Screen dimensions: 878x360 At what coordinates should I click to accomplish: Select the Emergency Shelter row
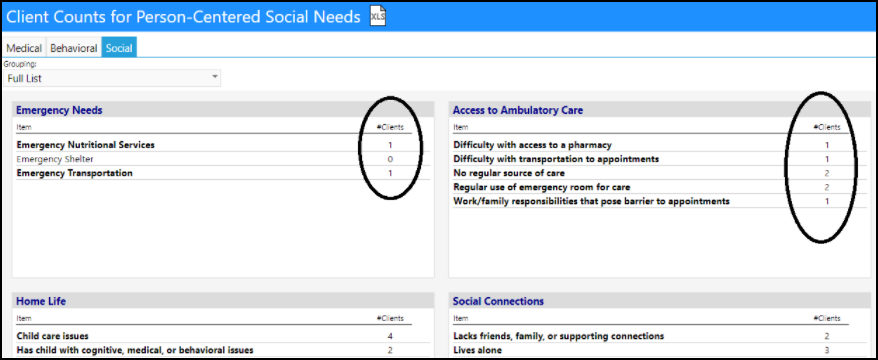223,159
